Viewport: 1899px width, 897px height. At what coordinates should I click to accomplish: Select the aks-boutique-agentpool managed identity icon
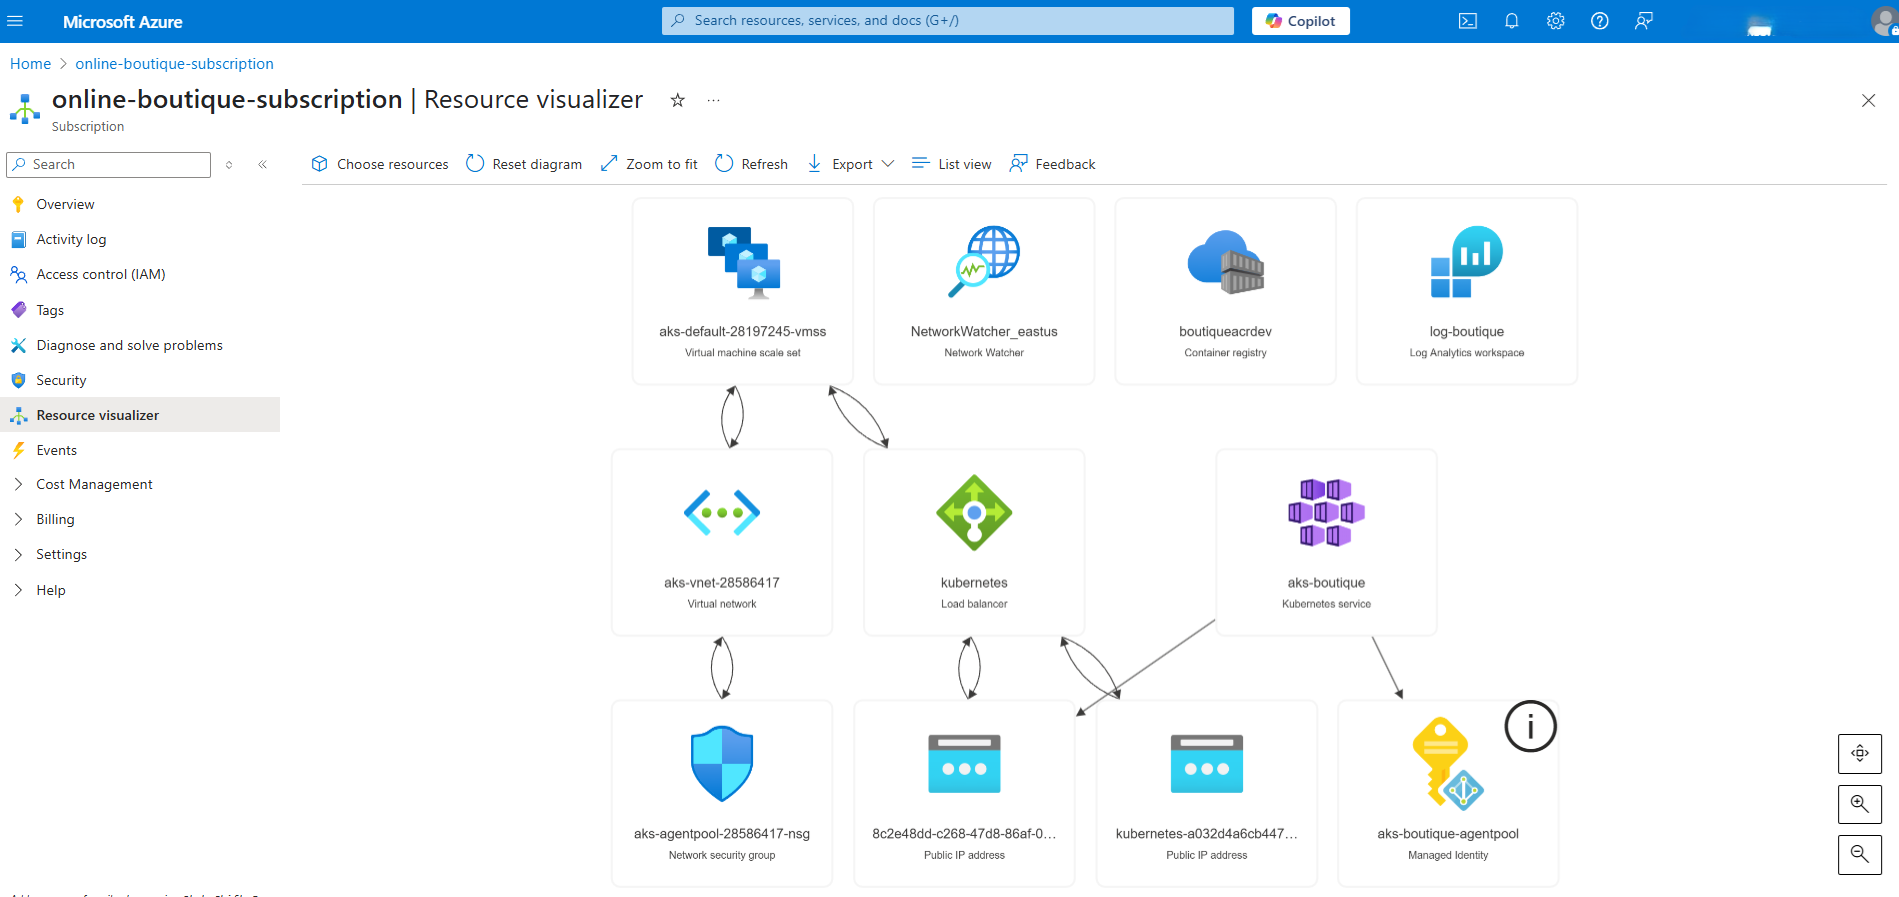point(1448,764)
